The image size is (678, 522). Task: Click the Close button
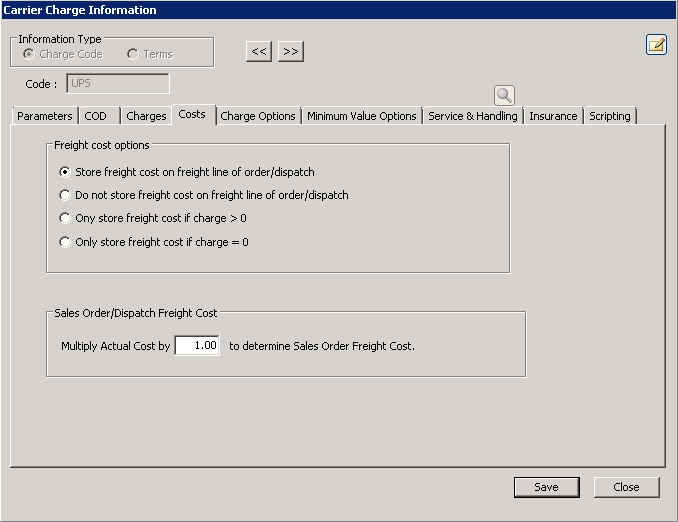click(626, 487)
